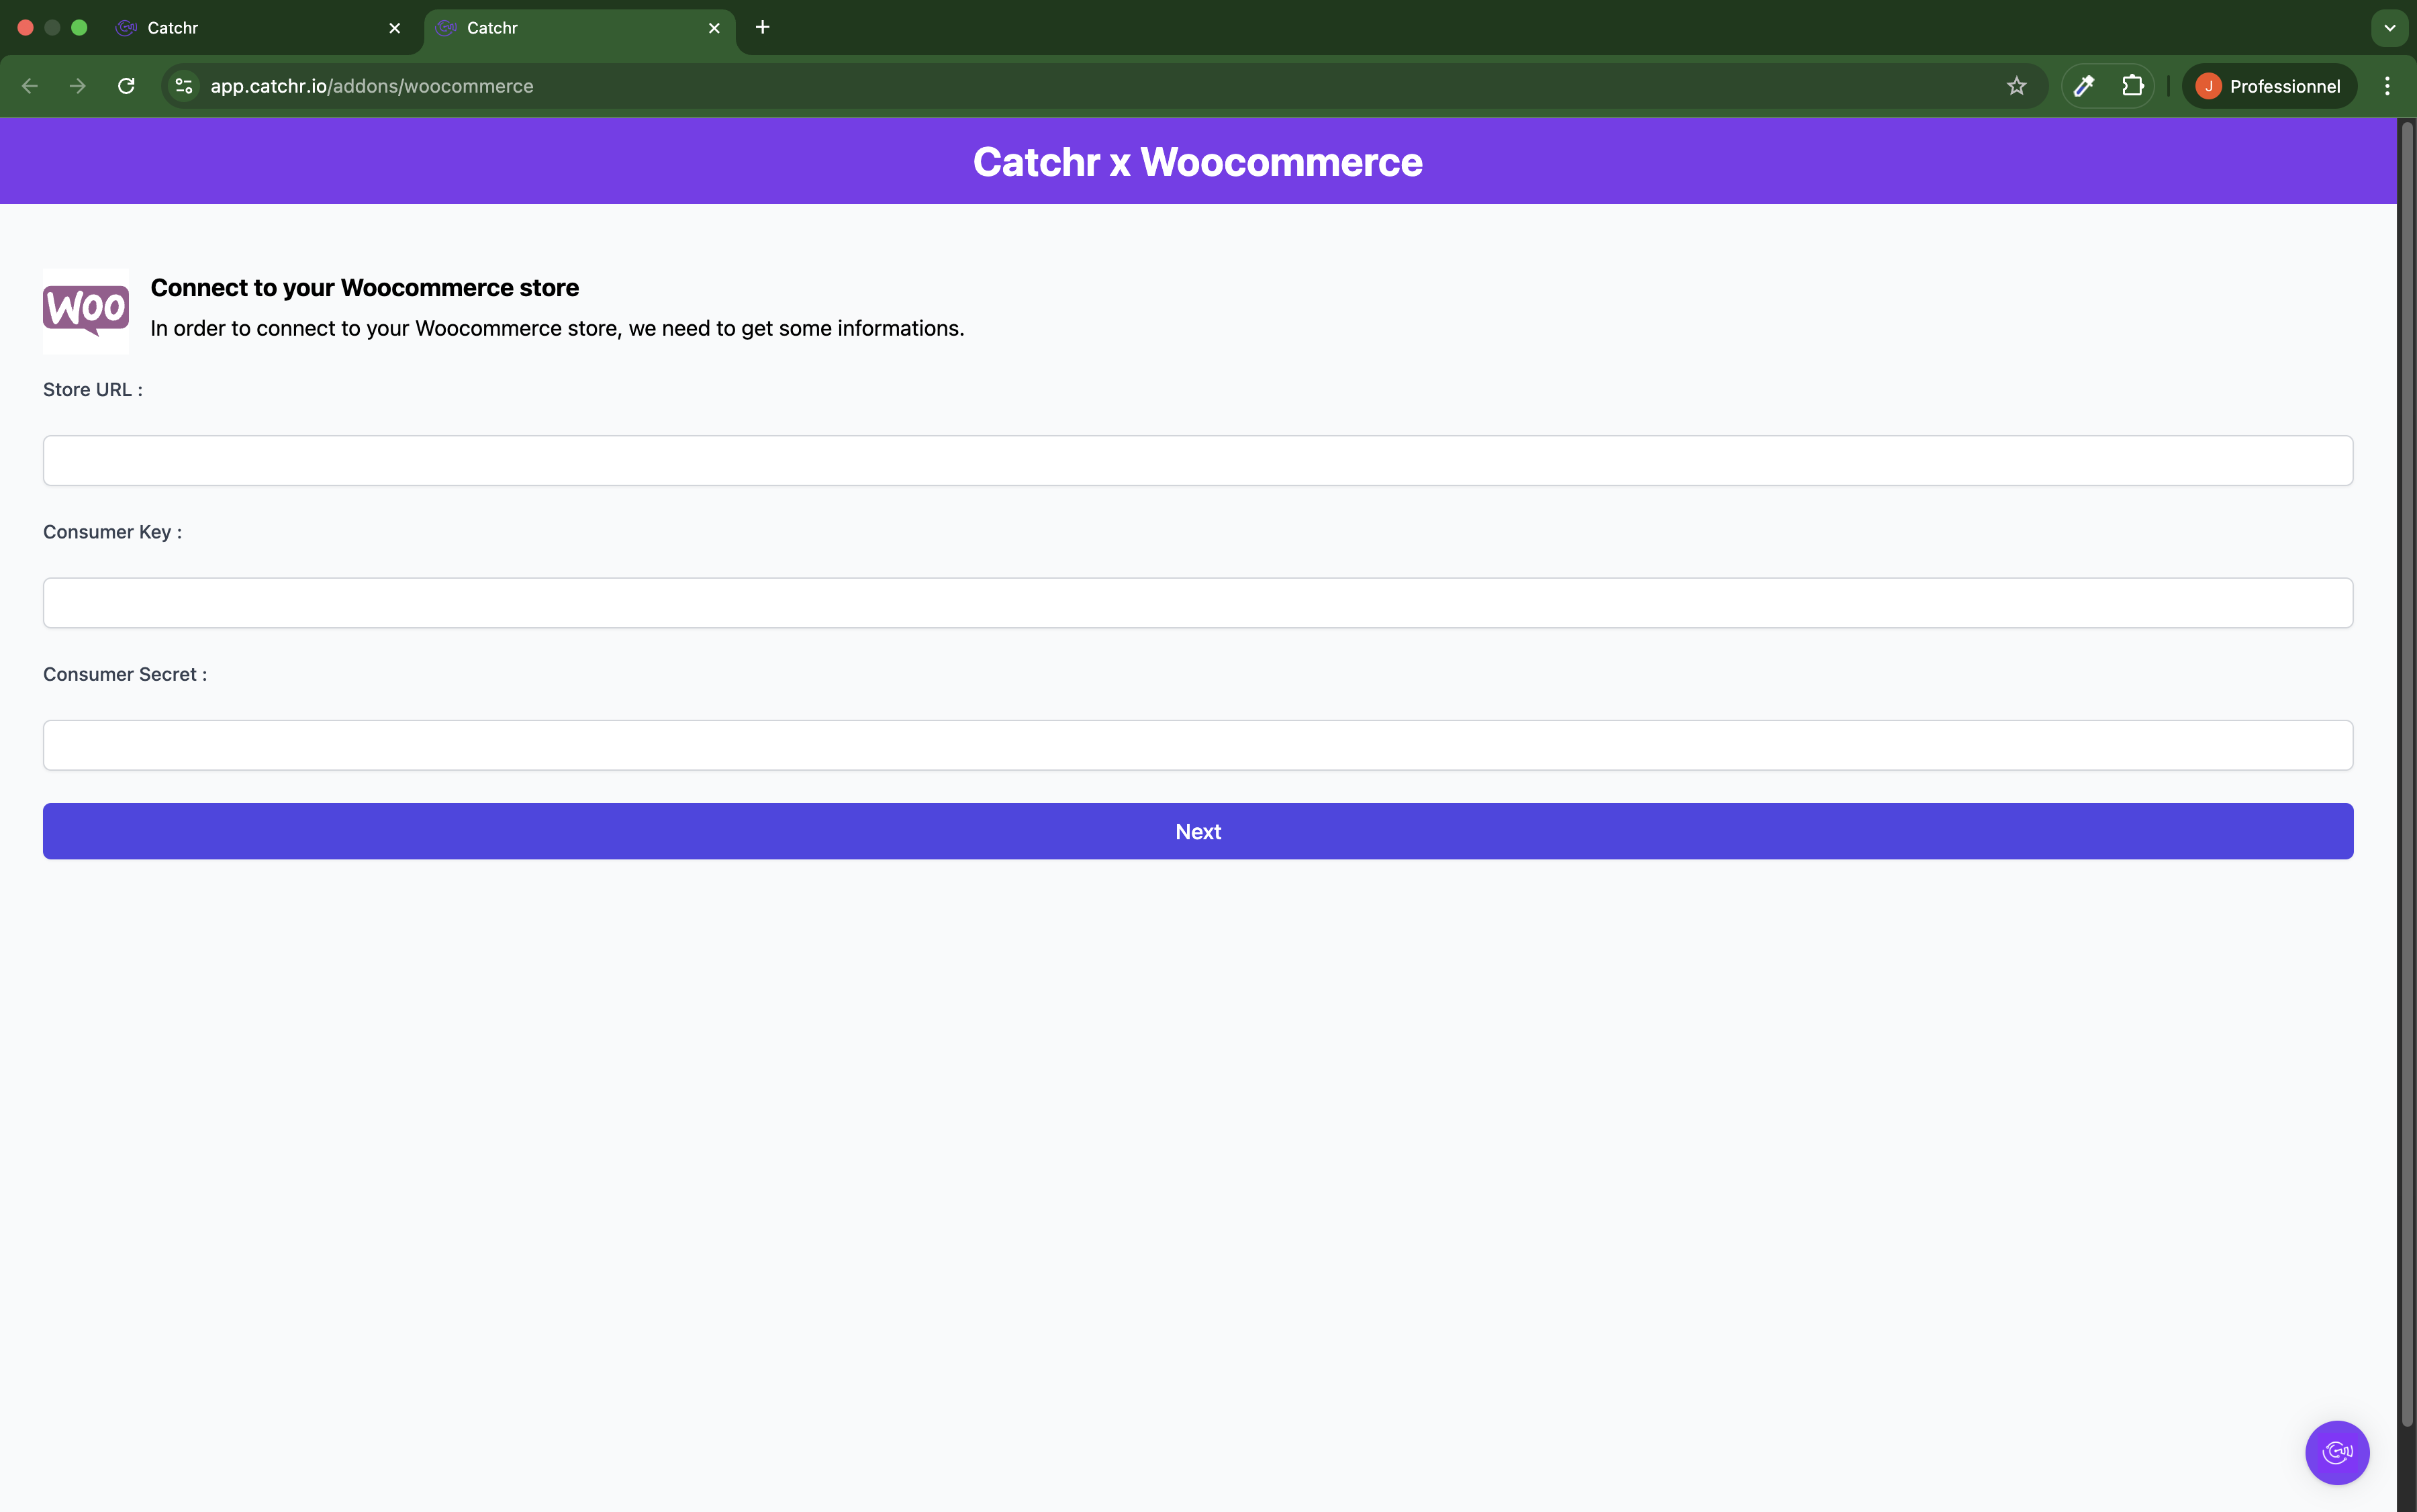The width and height of the screenshot is (2417, 1512).
Task: Click the Connect to your Woocommerce store heading
Action: click(364, 288)
